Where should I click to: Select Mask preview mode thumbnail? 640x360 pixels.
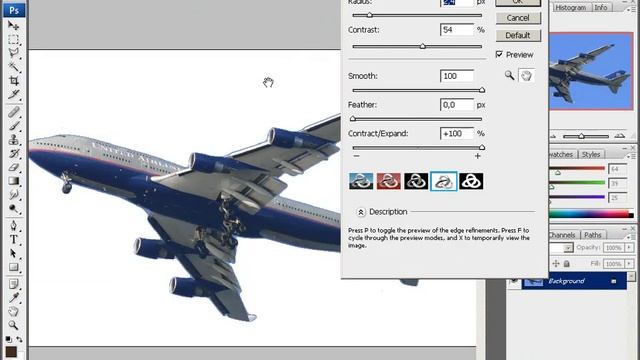click(471, 181)
